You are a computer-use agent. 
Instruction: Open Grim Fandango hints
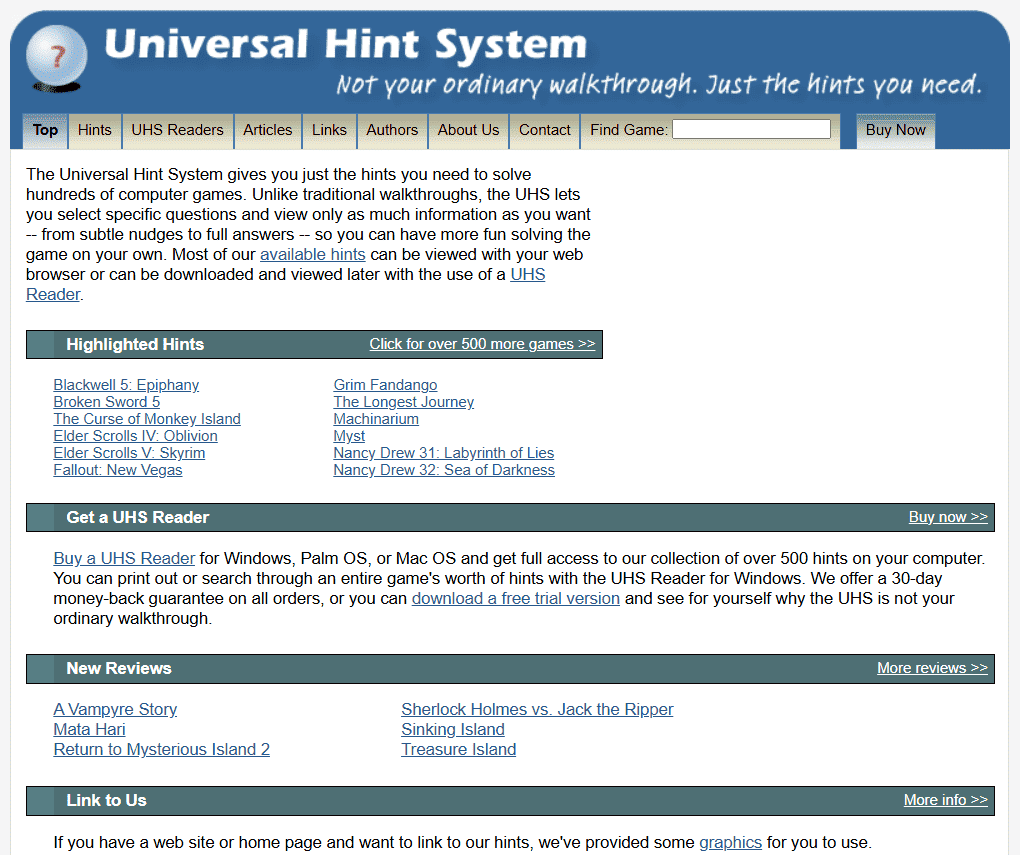385,385
